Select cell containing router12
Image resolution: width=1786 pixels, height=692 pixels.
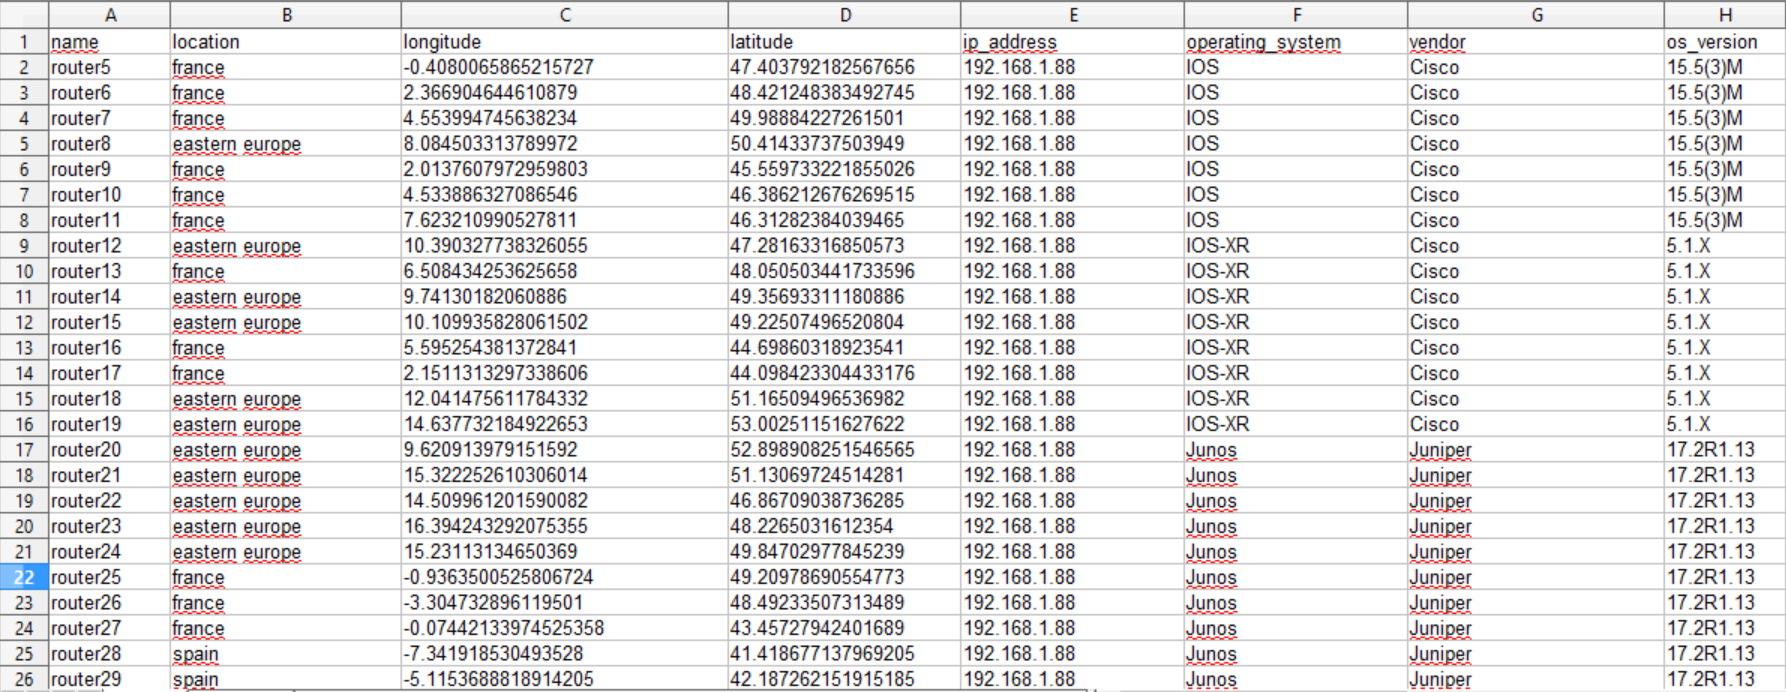(x=110, y=246)
